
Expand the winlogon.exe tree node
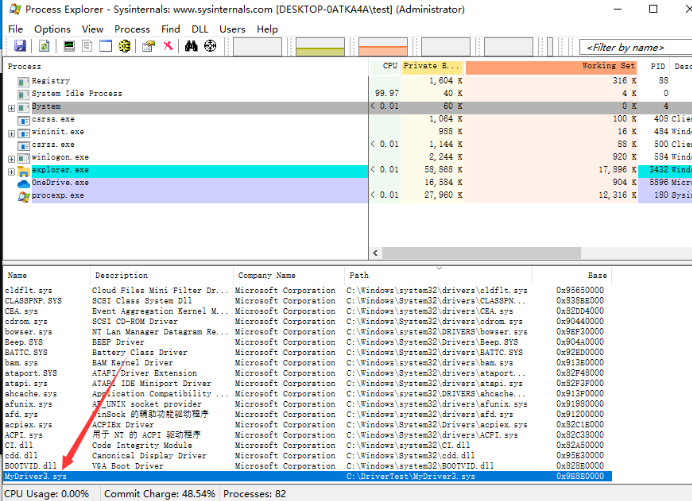[11, 159]
